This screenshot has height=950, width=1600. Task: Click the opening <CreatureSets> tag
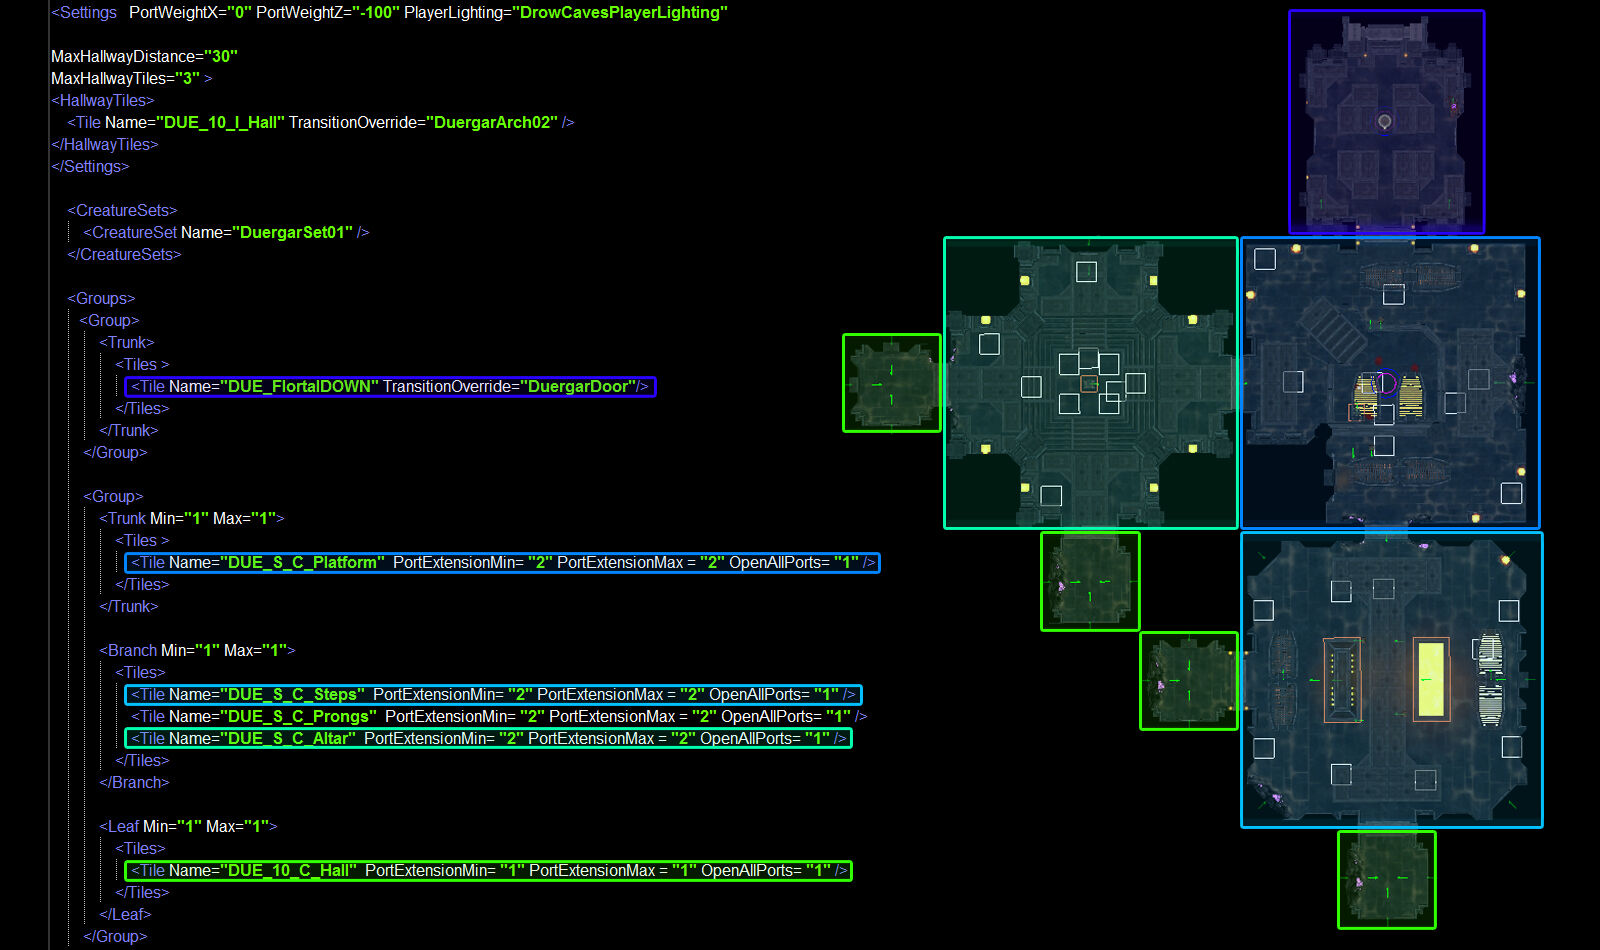point(122,210)
